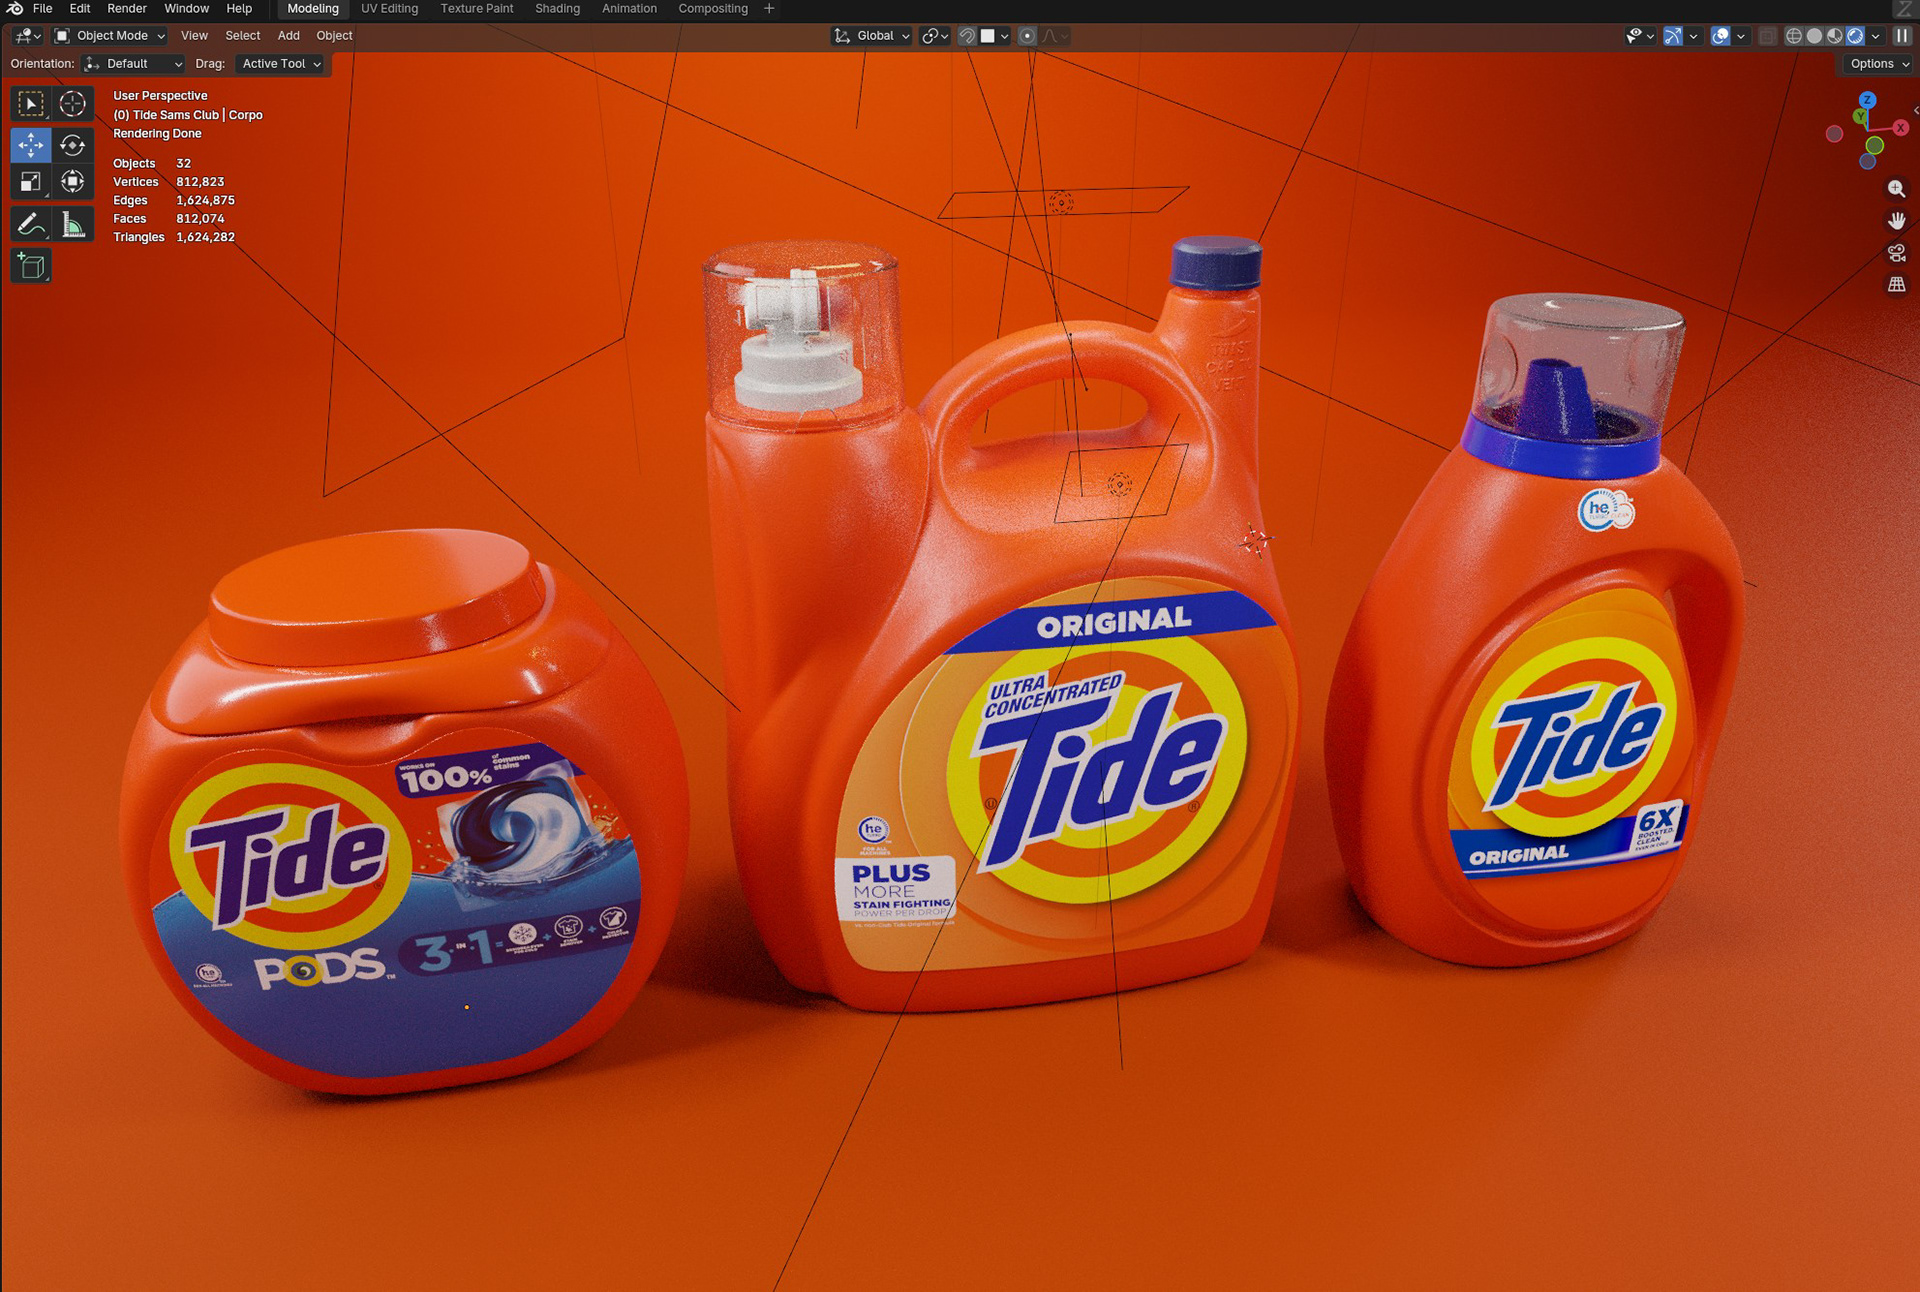Enable wireframe viewport shading
Viewport: 1920px width, 1292px height.
point(1794,36)
